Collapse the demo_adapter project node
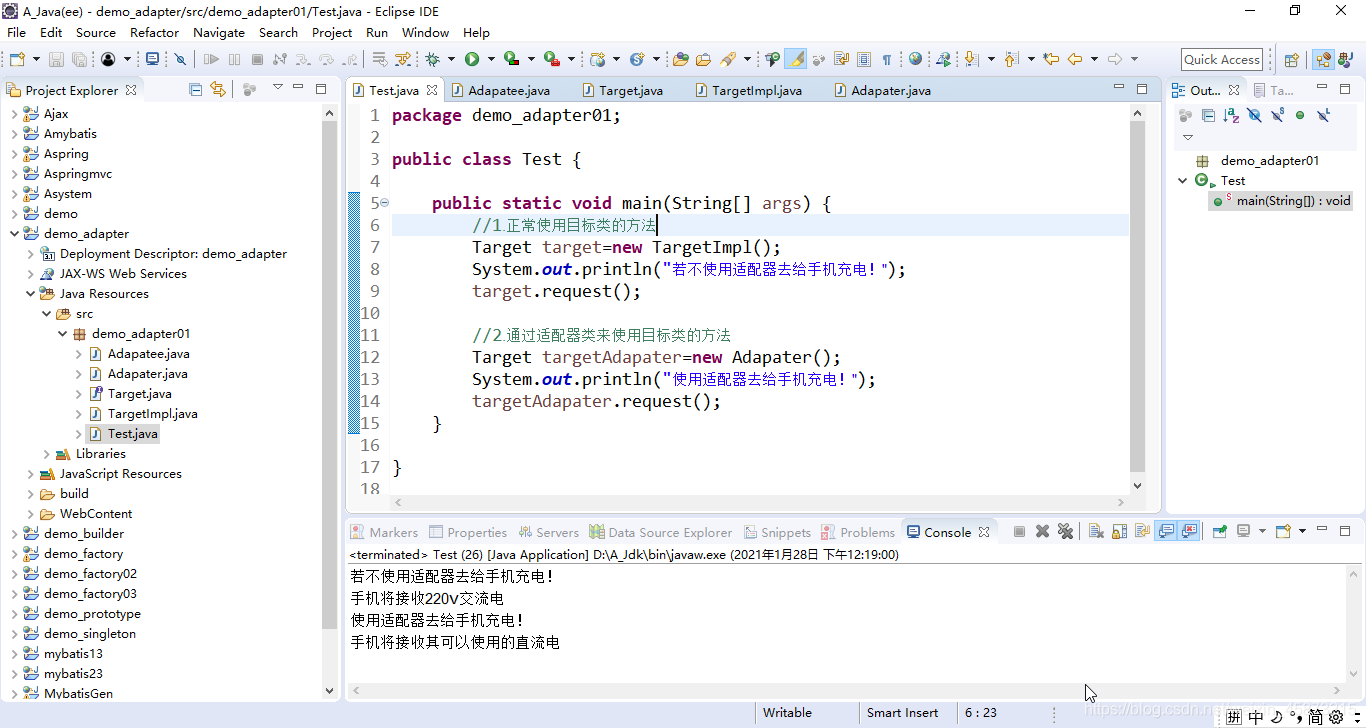Image resolution: width=1366 pixels, height=728 pixels. pyautogui.click(x=14, y=234)
